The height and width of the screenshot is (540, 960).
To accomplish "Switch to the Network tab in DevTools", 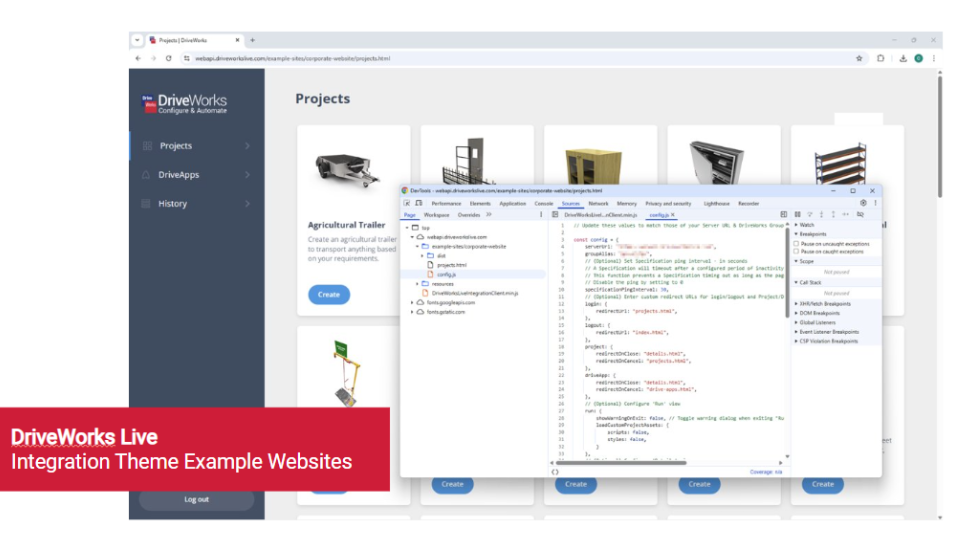I will point(598,203).
